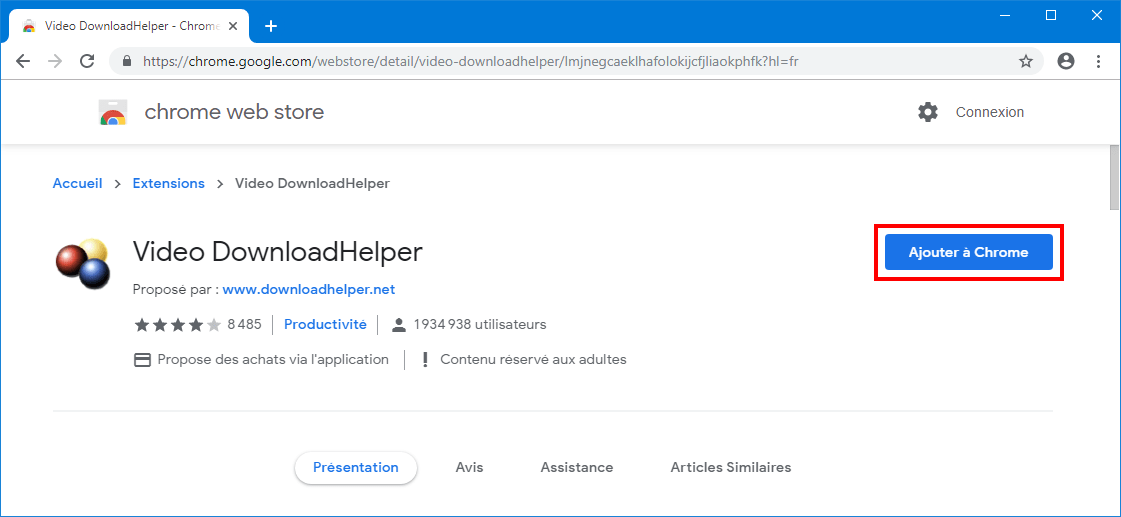This screenshot has height=517, width=1121.
Task: Click the browser forward arrow
Action: coord(55,61)
